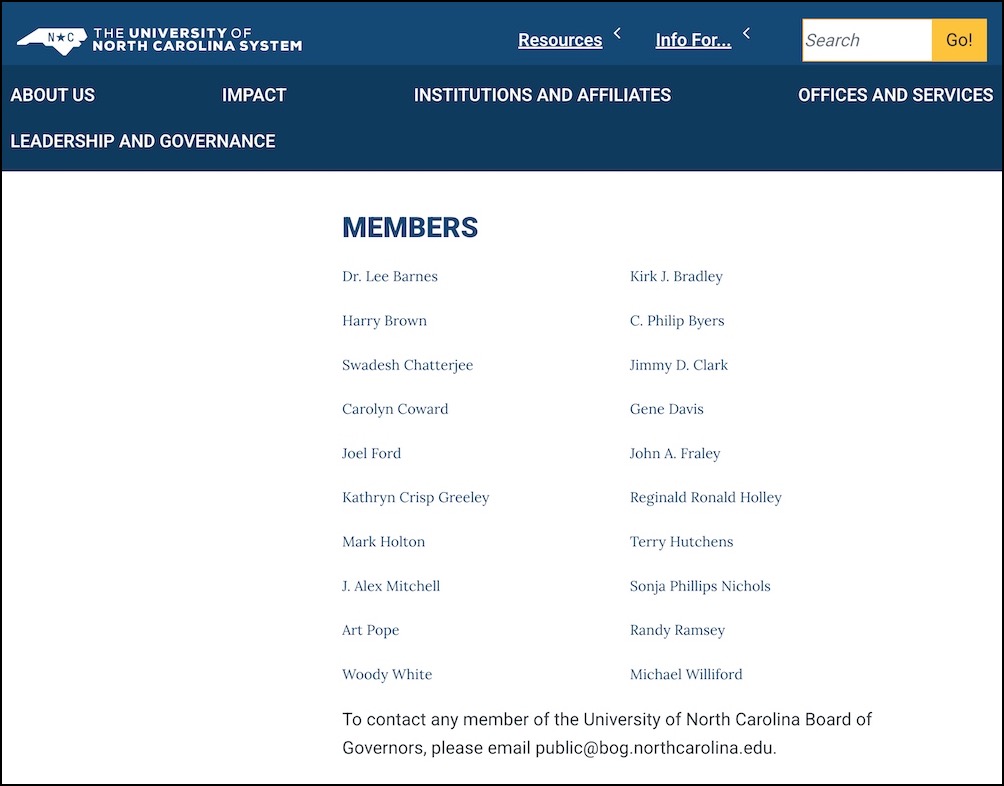Expand the chevron next to Info For...
Image resolution: width=1004 pixels, height=786 pixels.
tap(746, 33)
